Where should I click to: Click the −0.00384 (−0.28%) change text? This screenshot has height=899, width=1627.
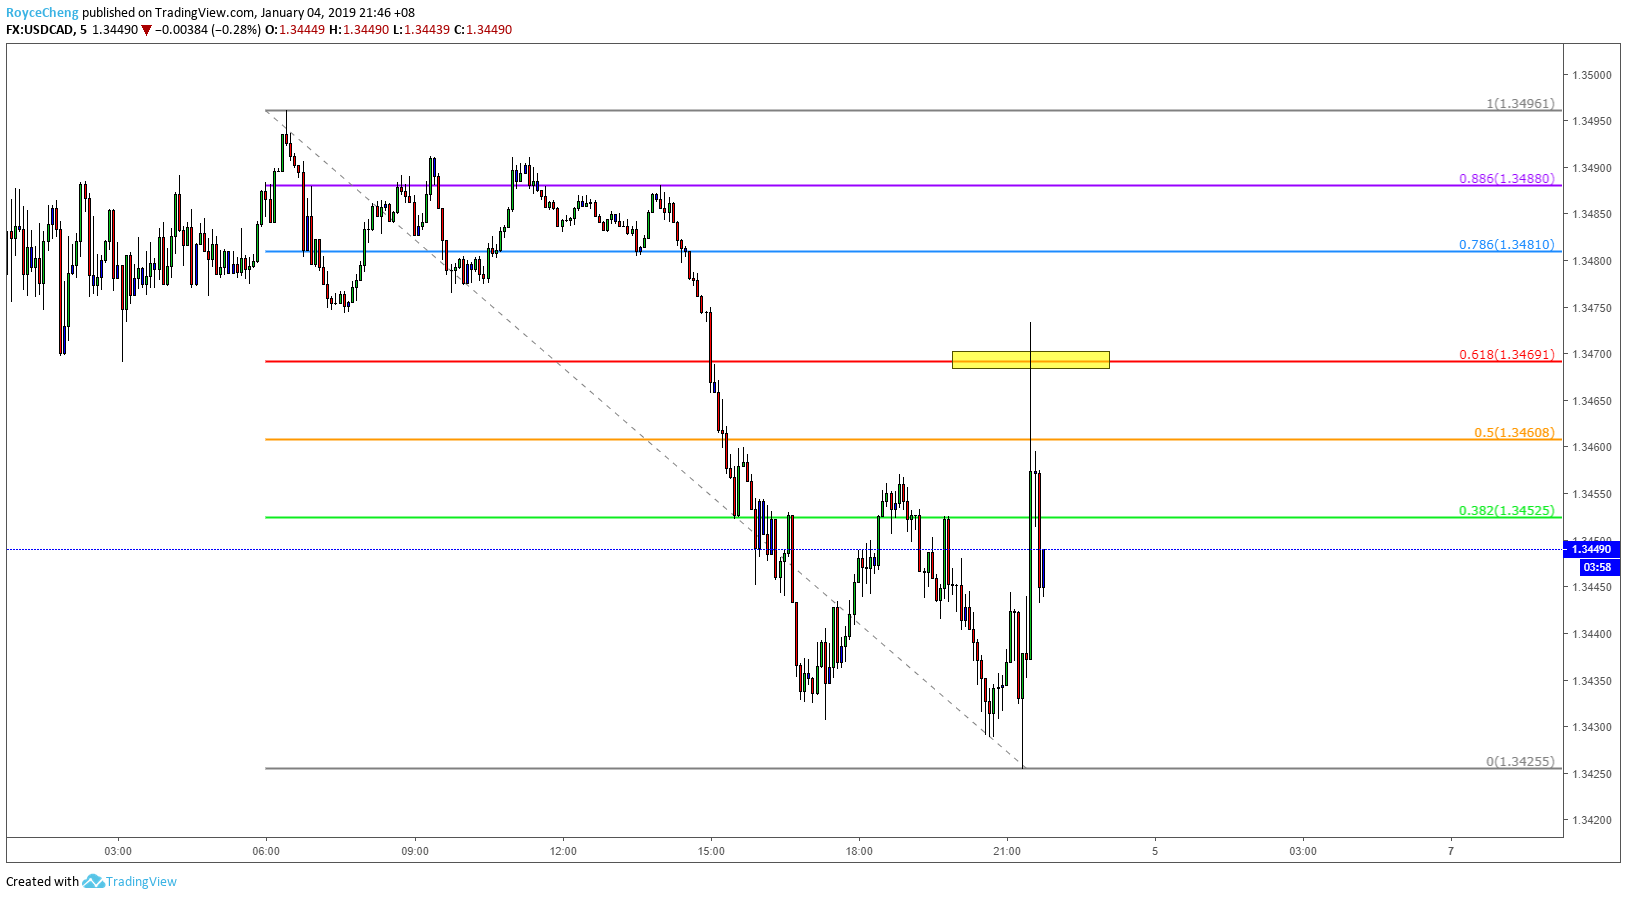(x=208, y=30)
